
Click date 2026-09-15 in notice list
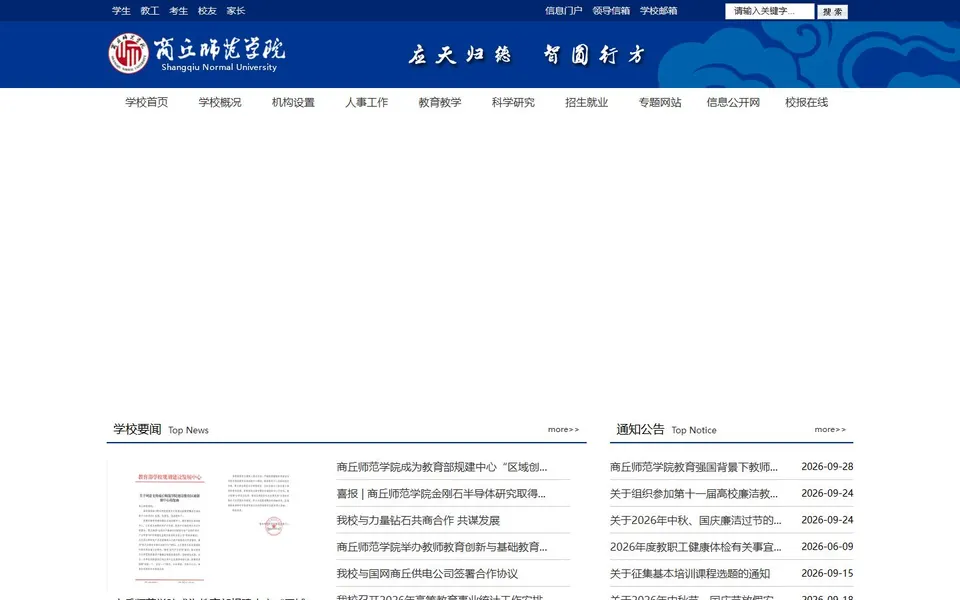coord(827,574)
